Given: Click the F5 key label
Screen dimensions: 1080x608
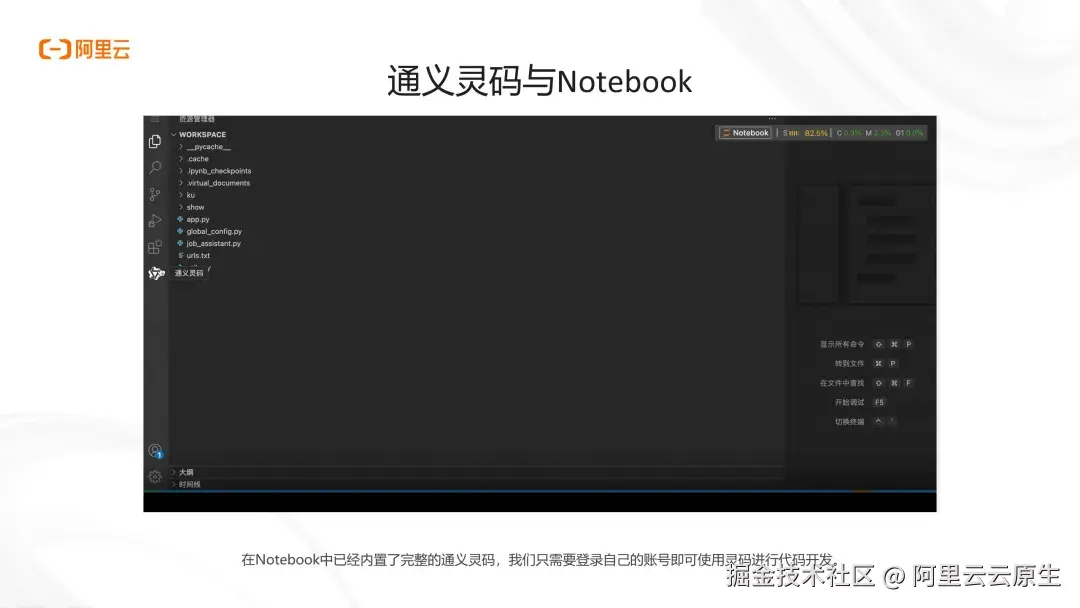Looking at the screenshot, I should coord(879,402).
